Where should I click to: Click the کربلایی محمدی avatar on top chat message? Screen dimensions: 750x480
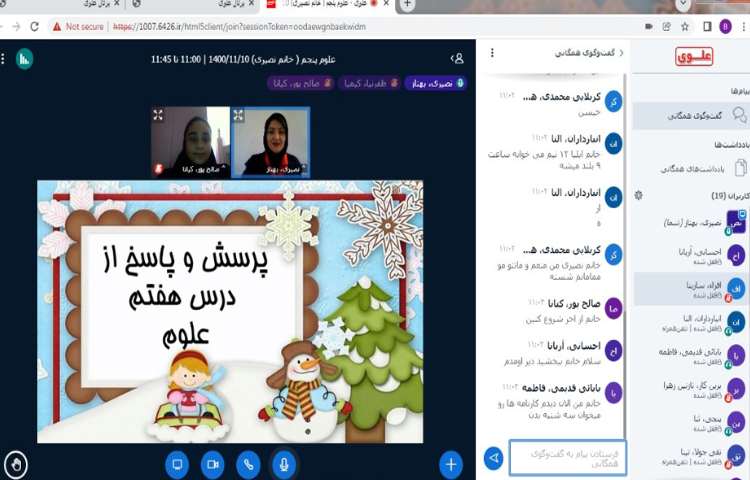tap(613, 101)
